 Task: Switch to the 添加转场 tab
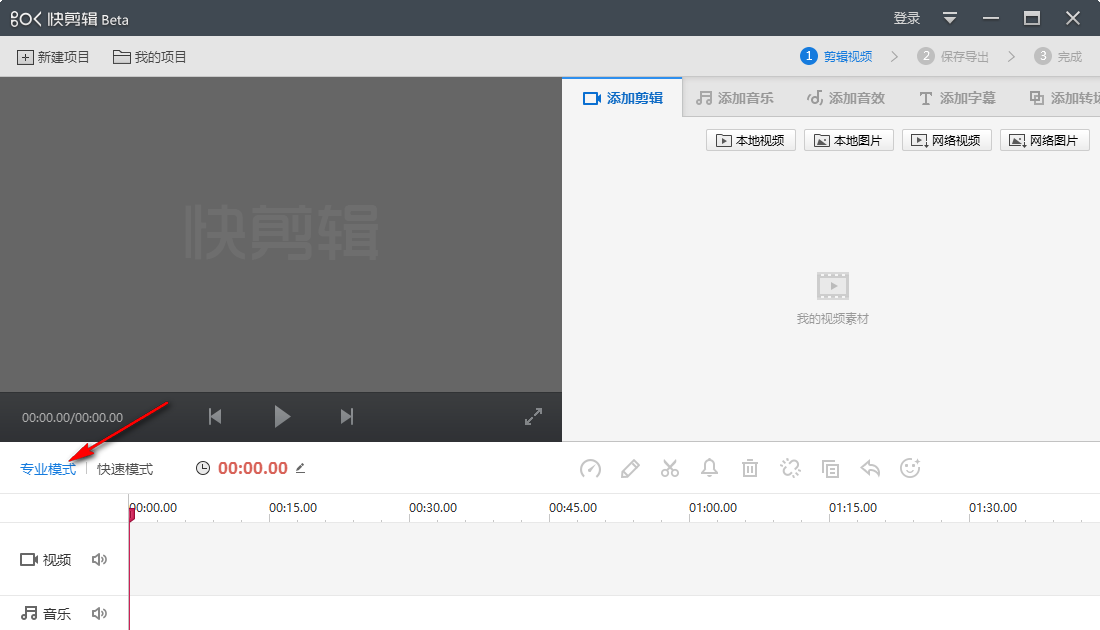coord(1064,98)
